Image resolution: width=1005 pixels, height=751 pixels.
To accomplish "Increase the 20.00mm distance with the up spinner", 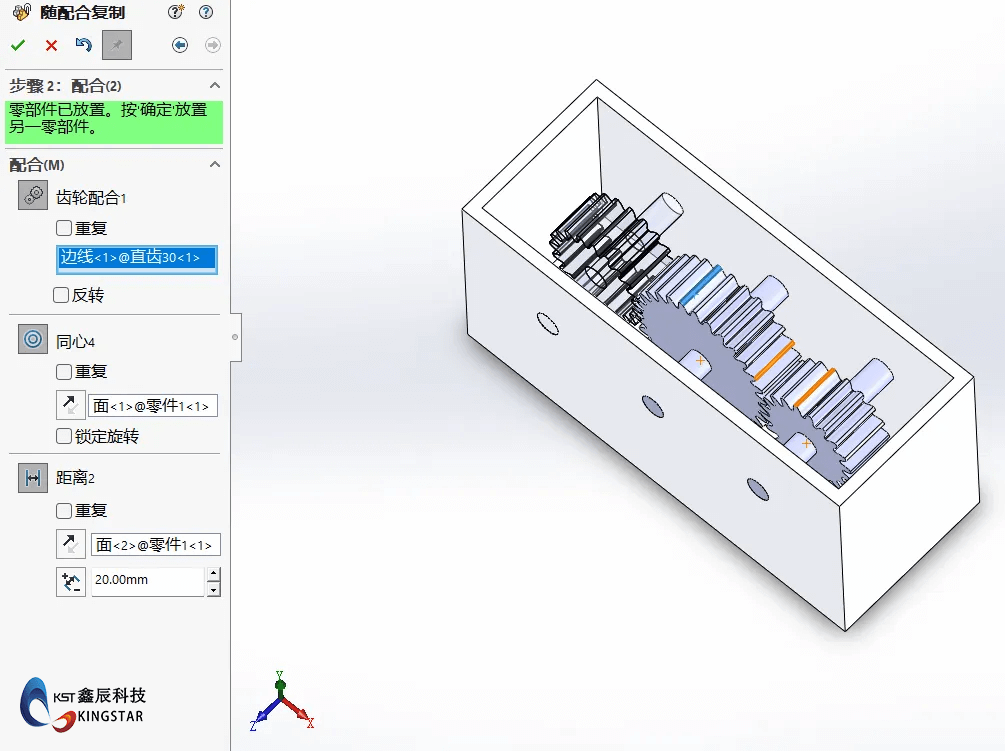I will click(213, 575).
